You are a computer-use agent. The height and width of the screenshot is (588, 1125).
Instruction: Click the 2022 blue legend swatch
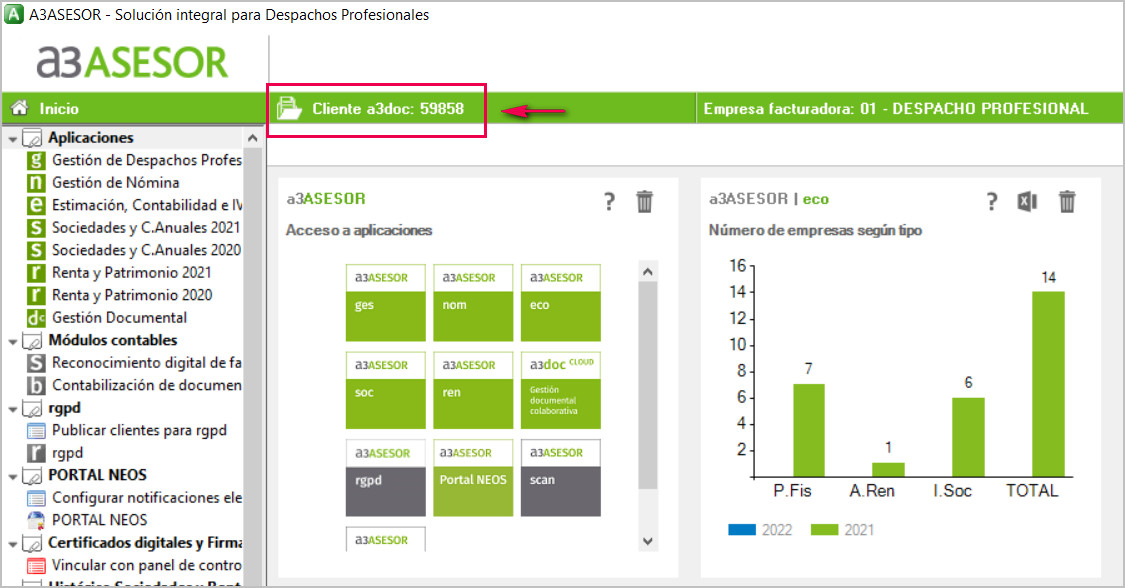(x=742, y=530)
